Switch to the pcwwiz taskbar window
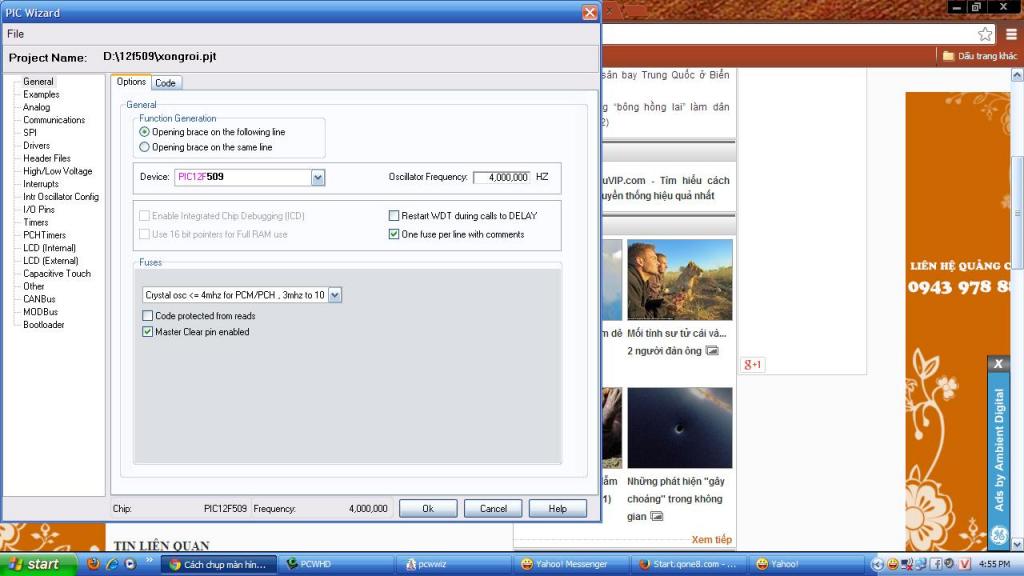Viewport: 1024px width, 576px height. pyautogui.click(x=455, y=564)
